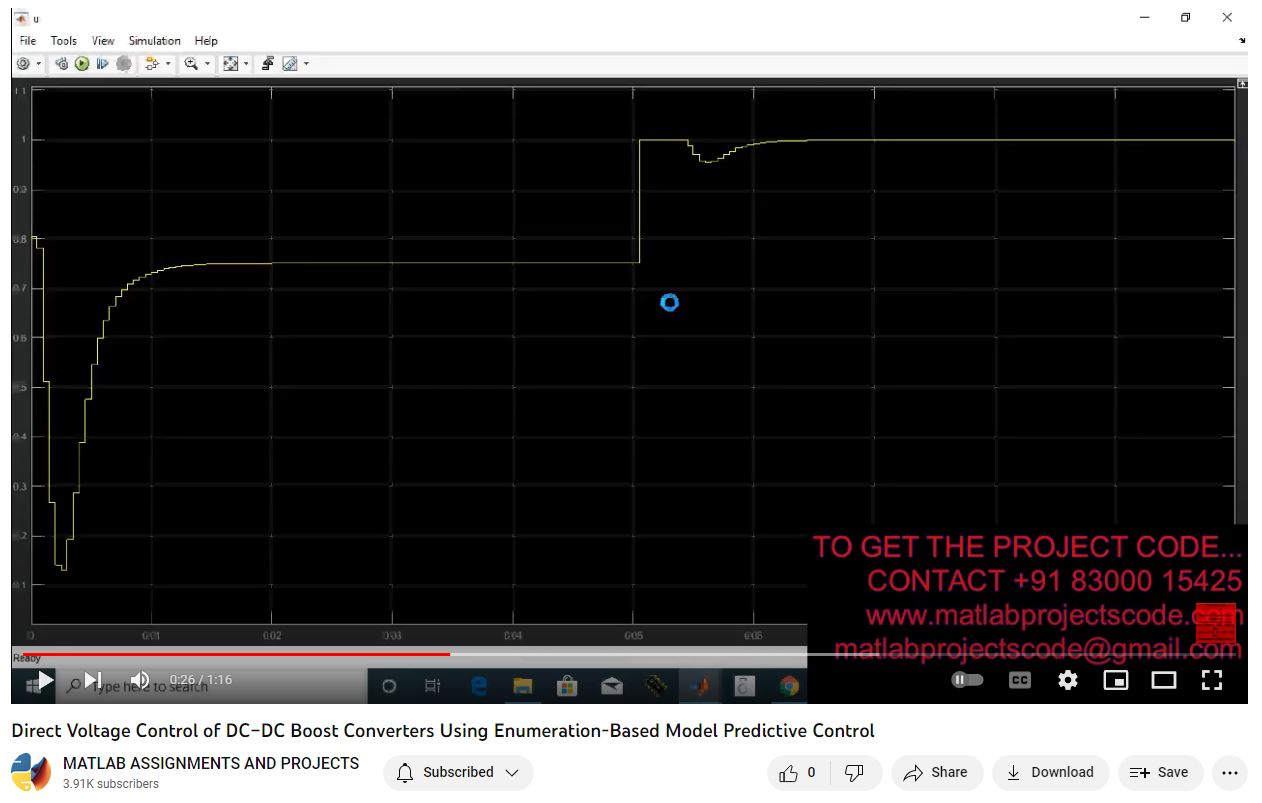Click the Scale Axes Limits icon
This screenshot has width=1262, height=803.
pos(231,64)
